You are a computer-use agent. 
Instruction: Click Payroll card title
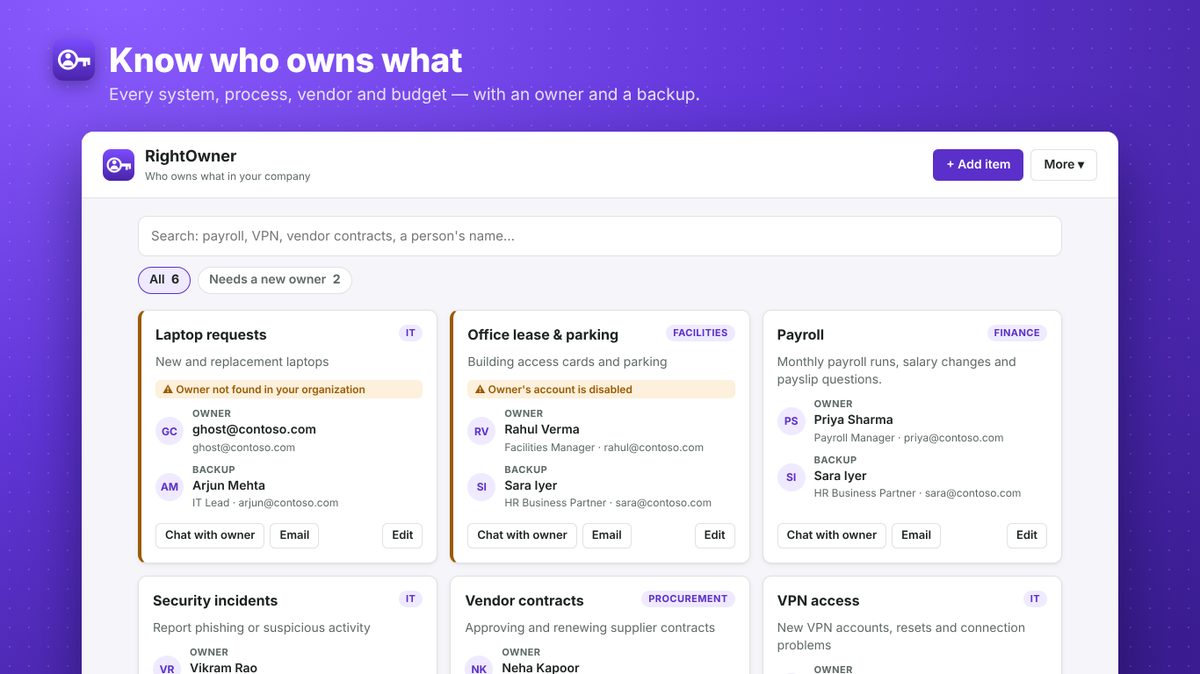pyautogui.click(x=800, y=335)
